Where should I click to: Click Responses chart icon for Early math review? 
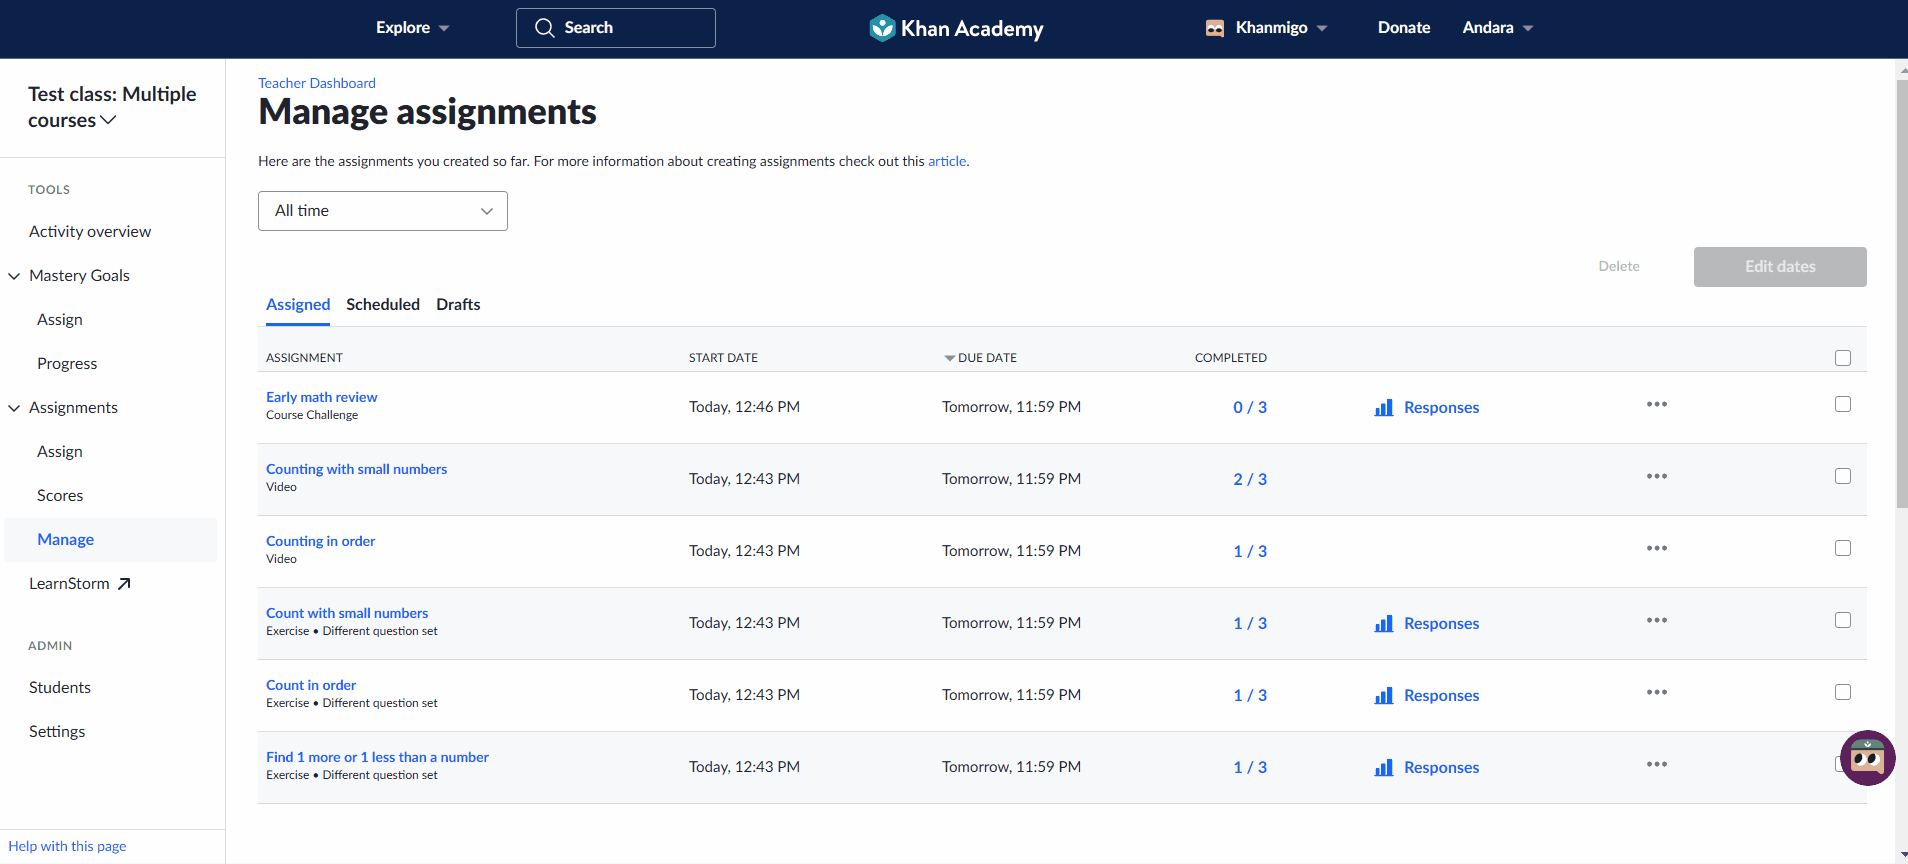(x=1384, y=408)
